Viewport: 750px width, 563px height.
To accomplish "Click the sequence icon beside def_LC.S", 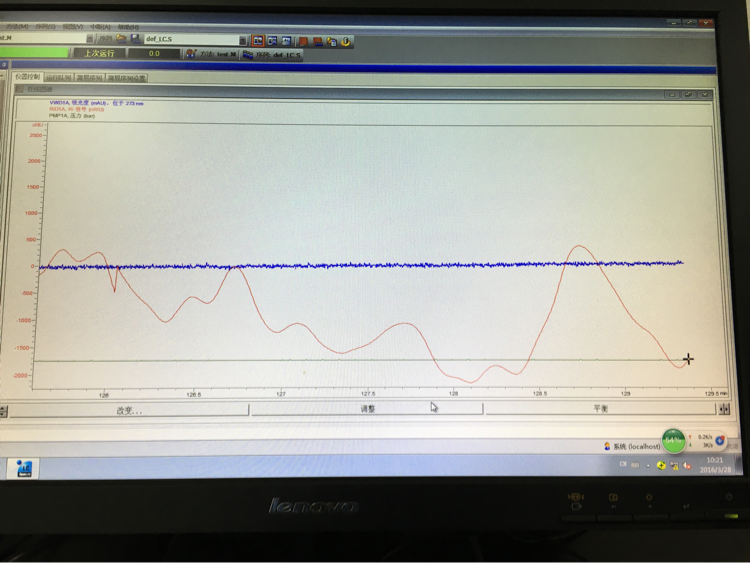I will (x=247, y=55).
